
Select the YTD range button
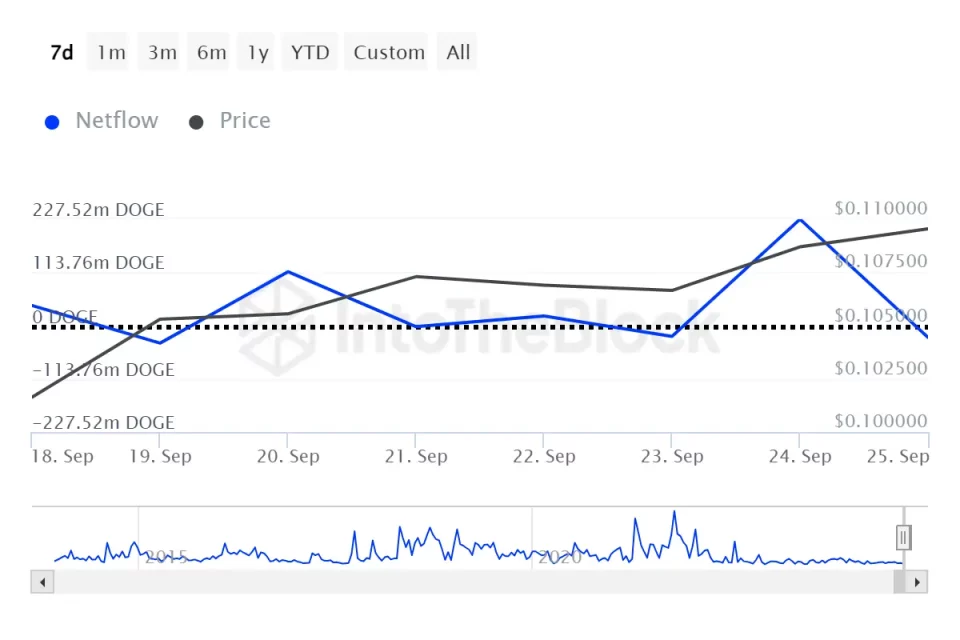(x=310, y=53)
